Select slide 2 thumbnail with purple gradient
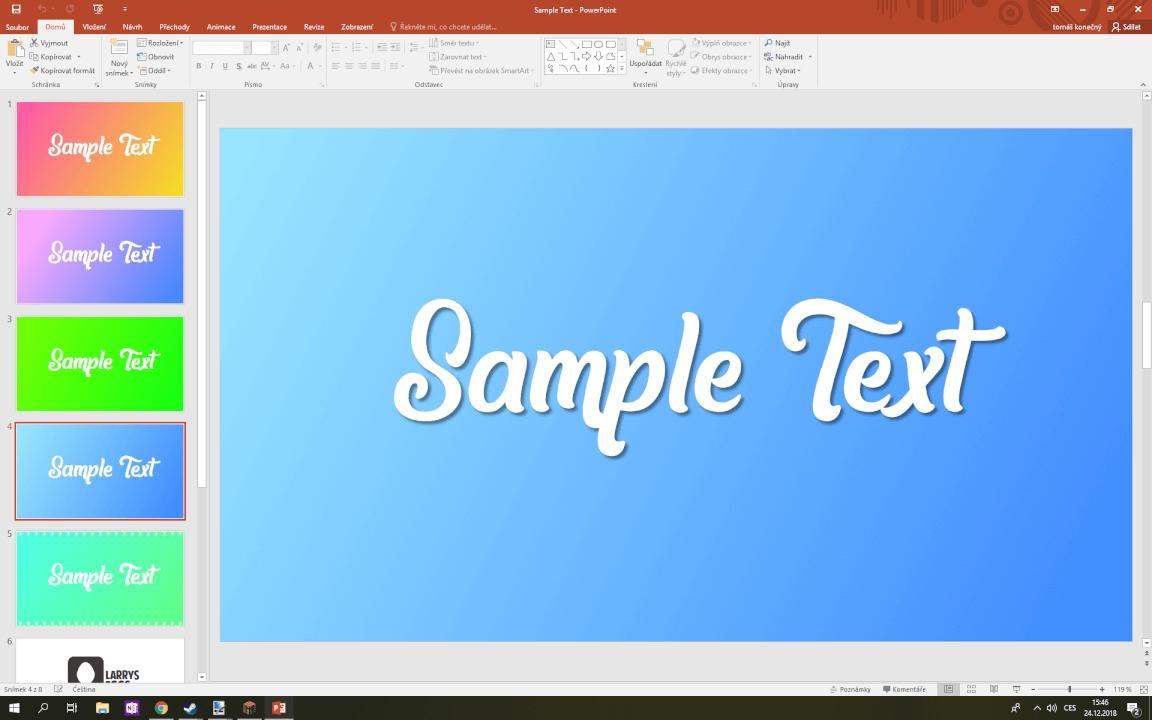The image size is (1152, 720). click(100, 256)
